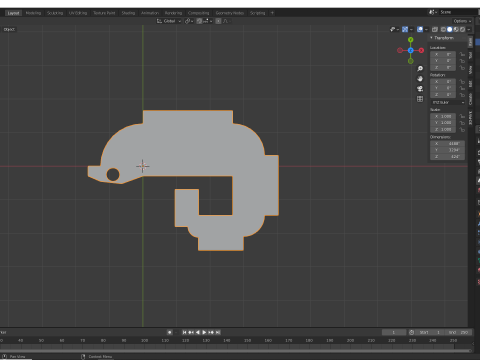This screenshot has height=360, width=480.
Task: Jump to timeline end frame
Action: pos(218,332)
